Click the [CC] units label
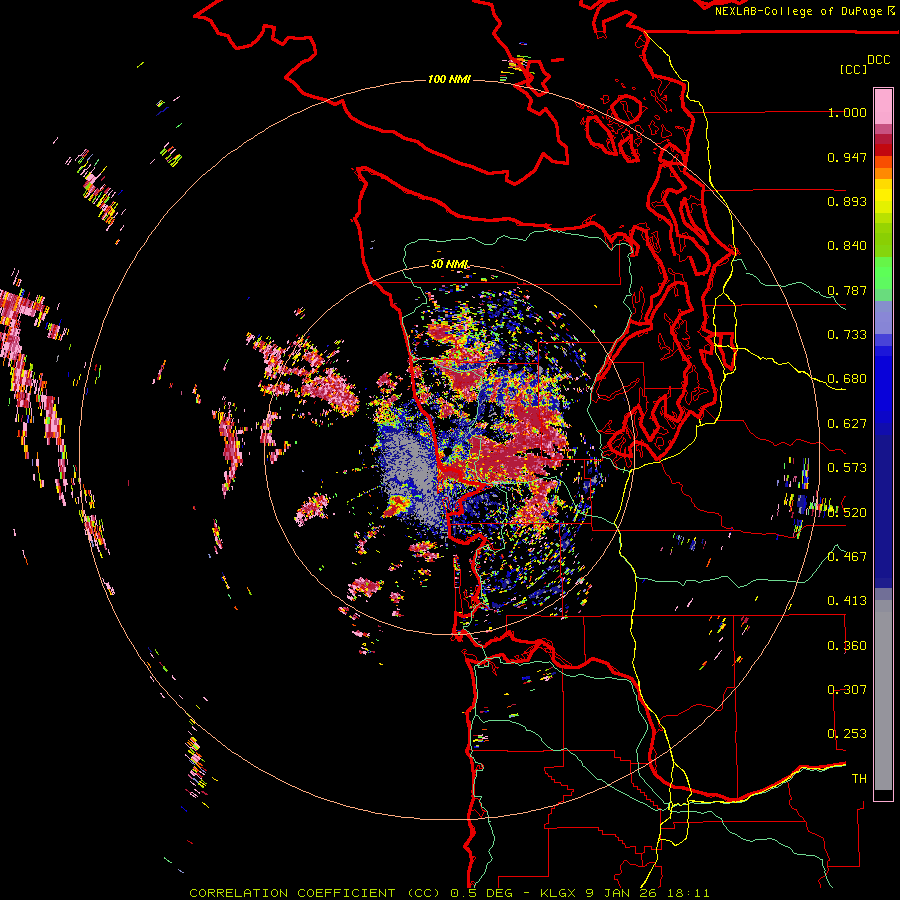This screenshot has width=900, height=900. pos(853,69)
